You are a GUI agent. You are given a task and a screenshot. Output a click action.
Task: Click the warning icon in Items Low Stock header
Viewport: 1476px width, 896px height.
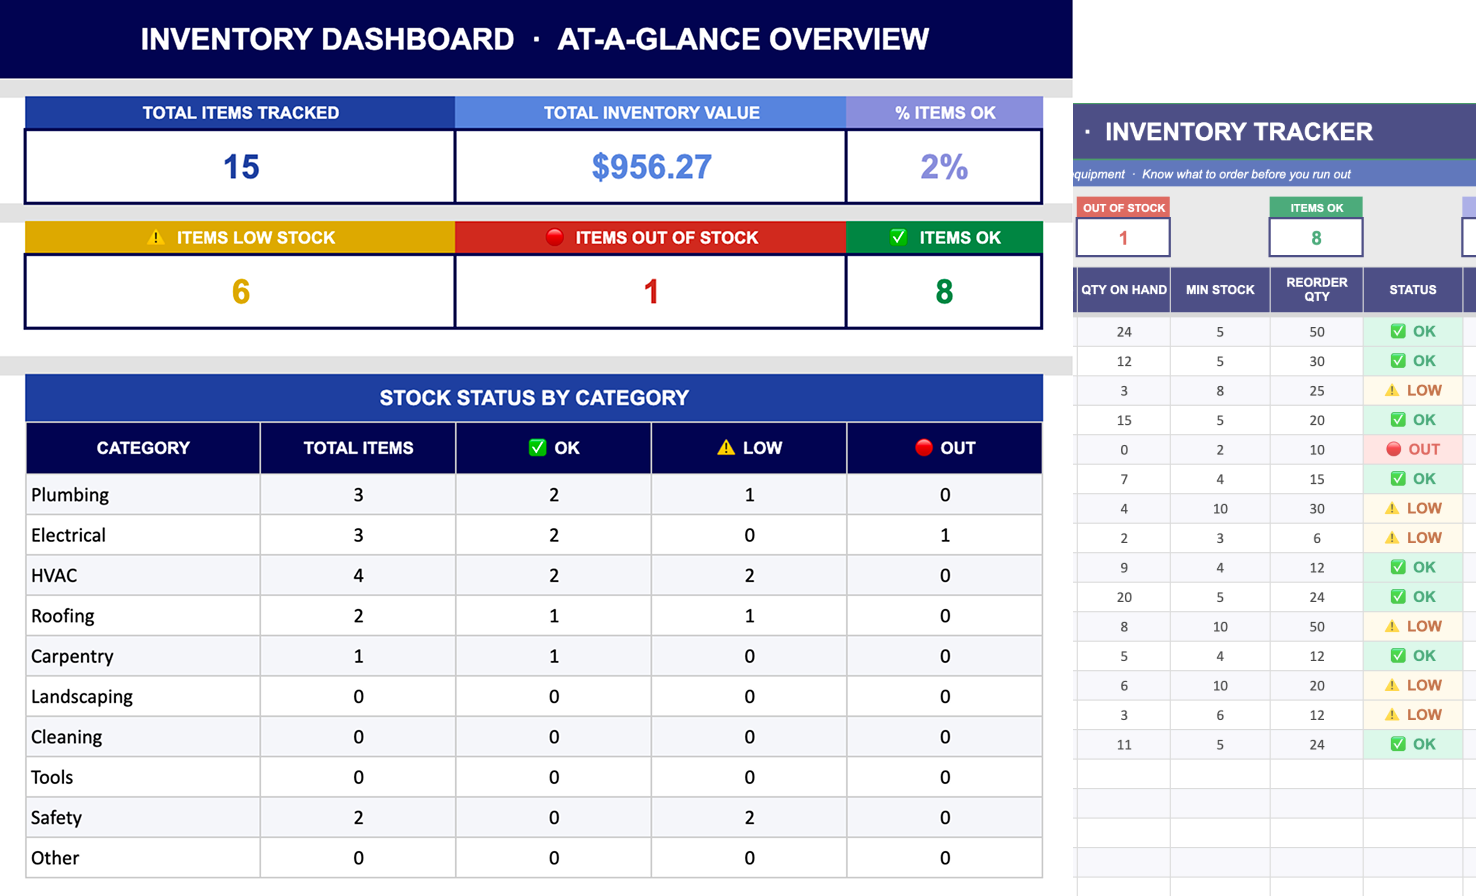pos(155,237)
